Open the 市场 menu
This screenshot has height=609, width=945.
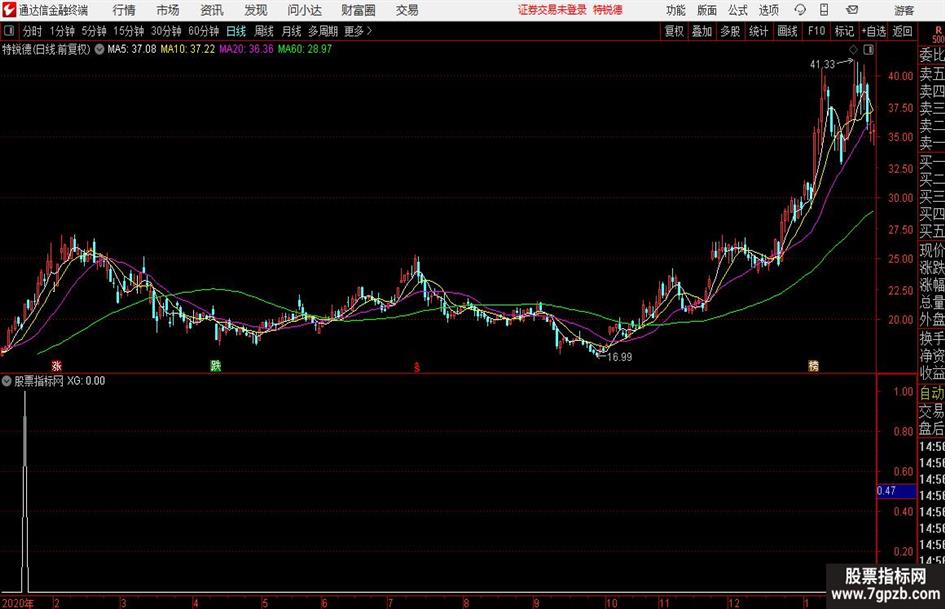168,10
